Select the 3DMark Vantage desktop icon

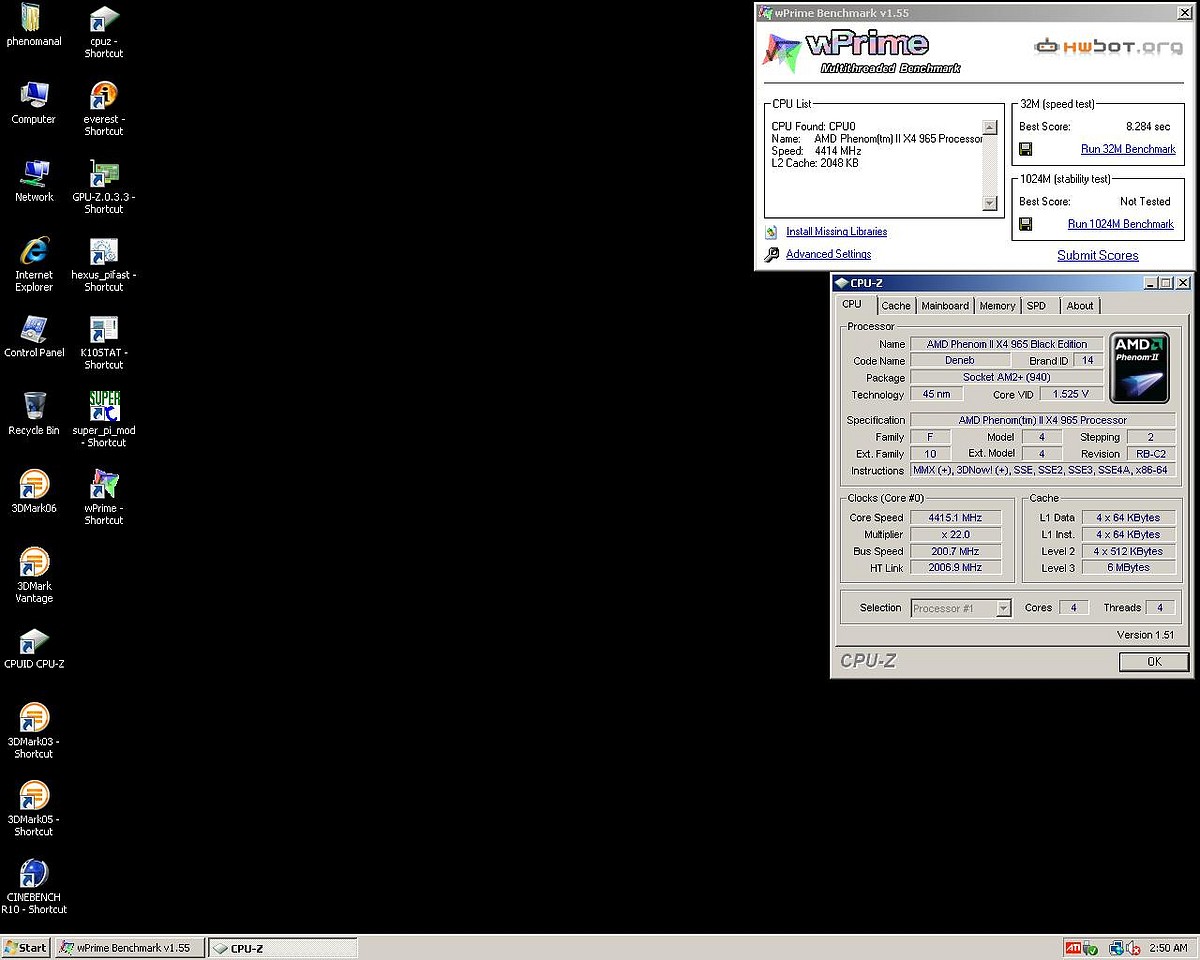click(34, 563)
